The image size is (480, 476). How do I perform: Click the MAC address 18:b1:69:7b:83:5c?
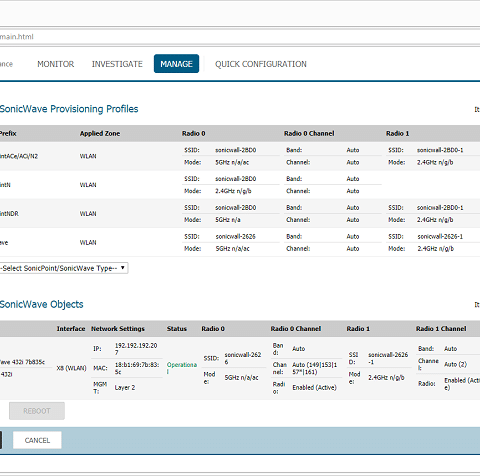click(x=137, y=368)
